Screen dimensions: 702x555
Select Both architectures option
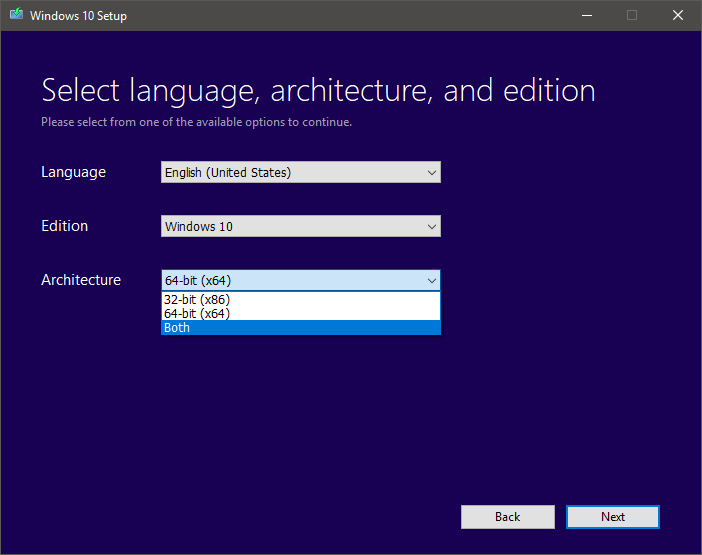300,328
